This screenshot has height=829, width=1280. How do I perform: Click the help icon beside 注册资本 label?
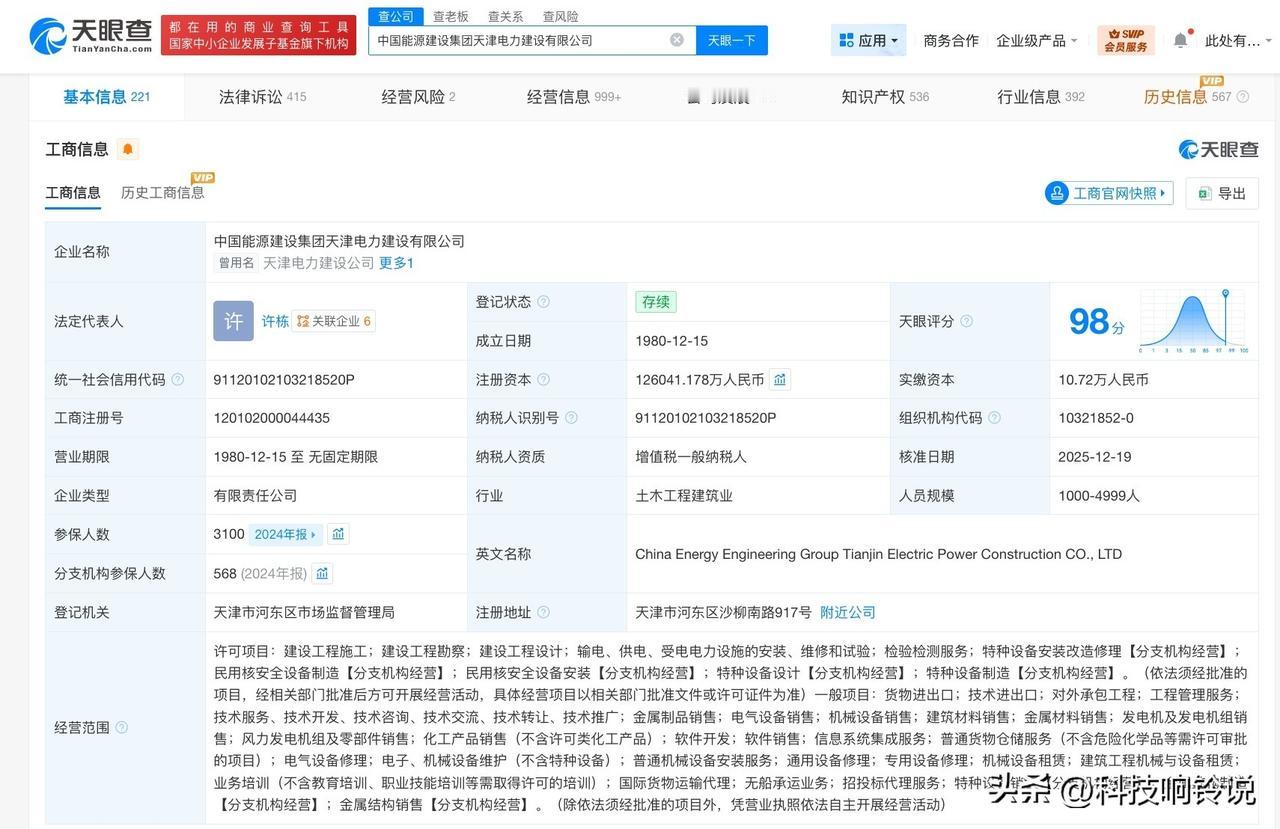[544, 380]
